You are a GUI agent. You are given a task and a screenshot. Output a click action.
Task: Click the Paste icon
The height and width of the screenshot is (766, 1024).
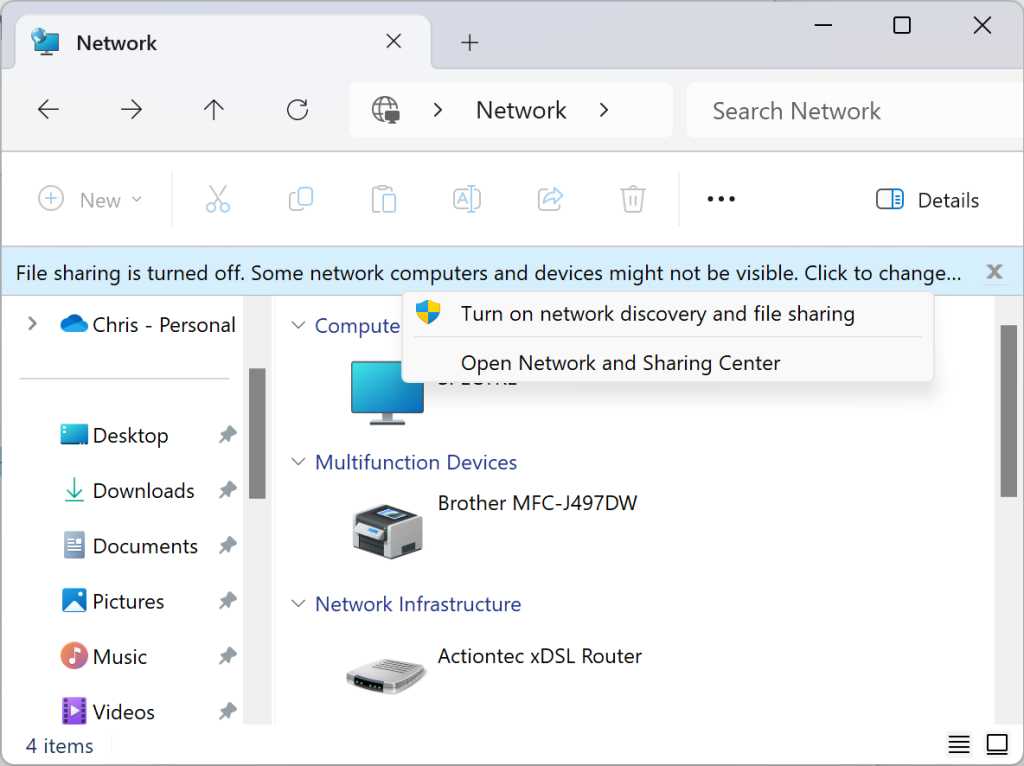[384, 199]
